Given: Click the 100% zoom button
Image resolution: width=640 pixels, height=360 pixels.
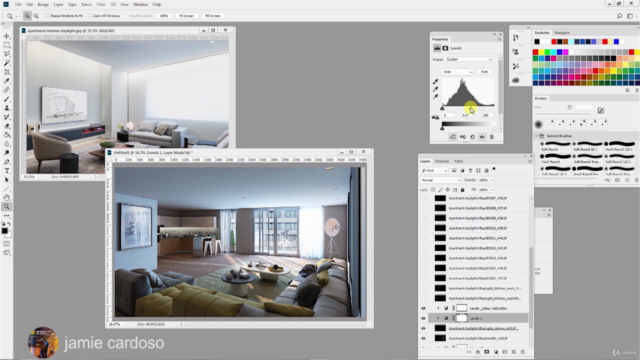Looking at the screenshot, I should (164, 16).
